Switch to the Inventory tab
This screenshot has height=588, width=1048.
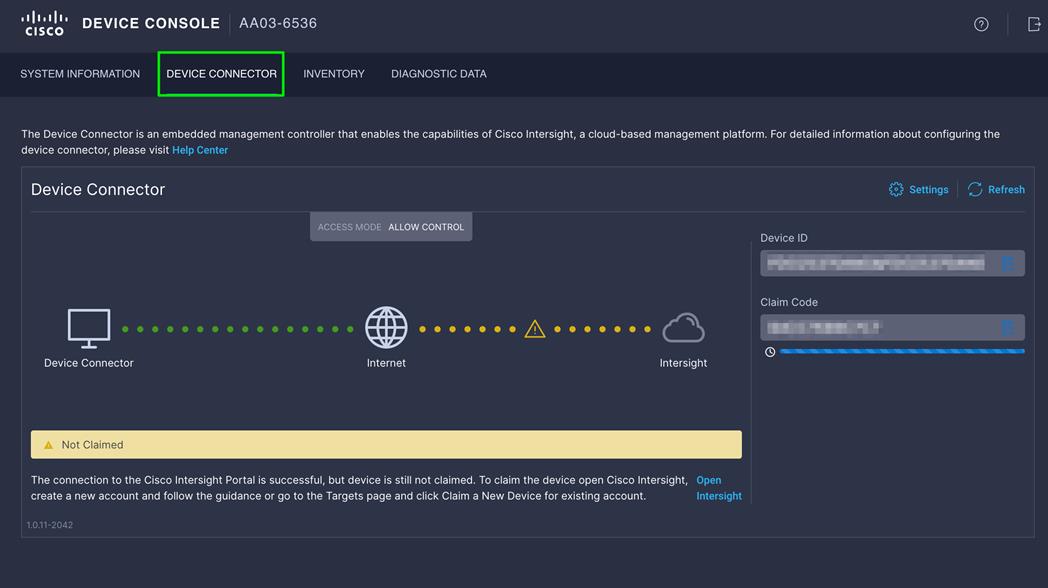point(333,73)
